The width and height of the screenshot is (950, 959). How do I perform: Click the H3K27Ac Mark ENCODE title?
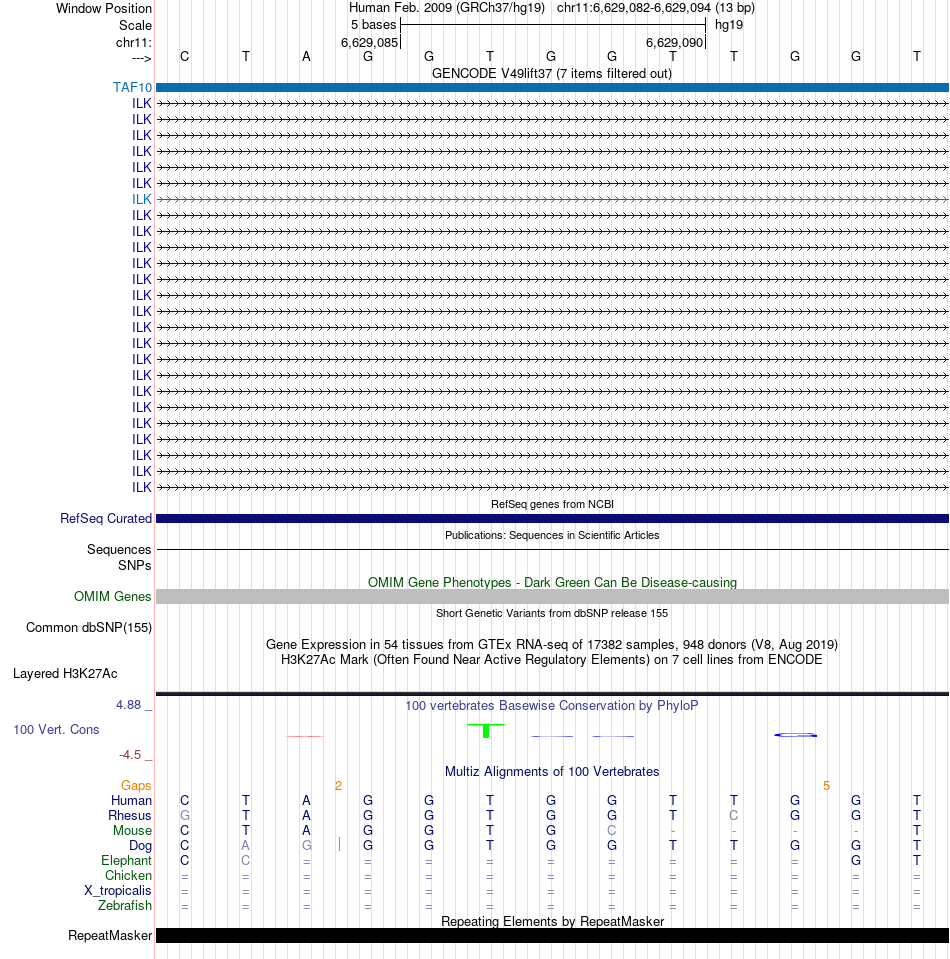[x=552, y=659]
